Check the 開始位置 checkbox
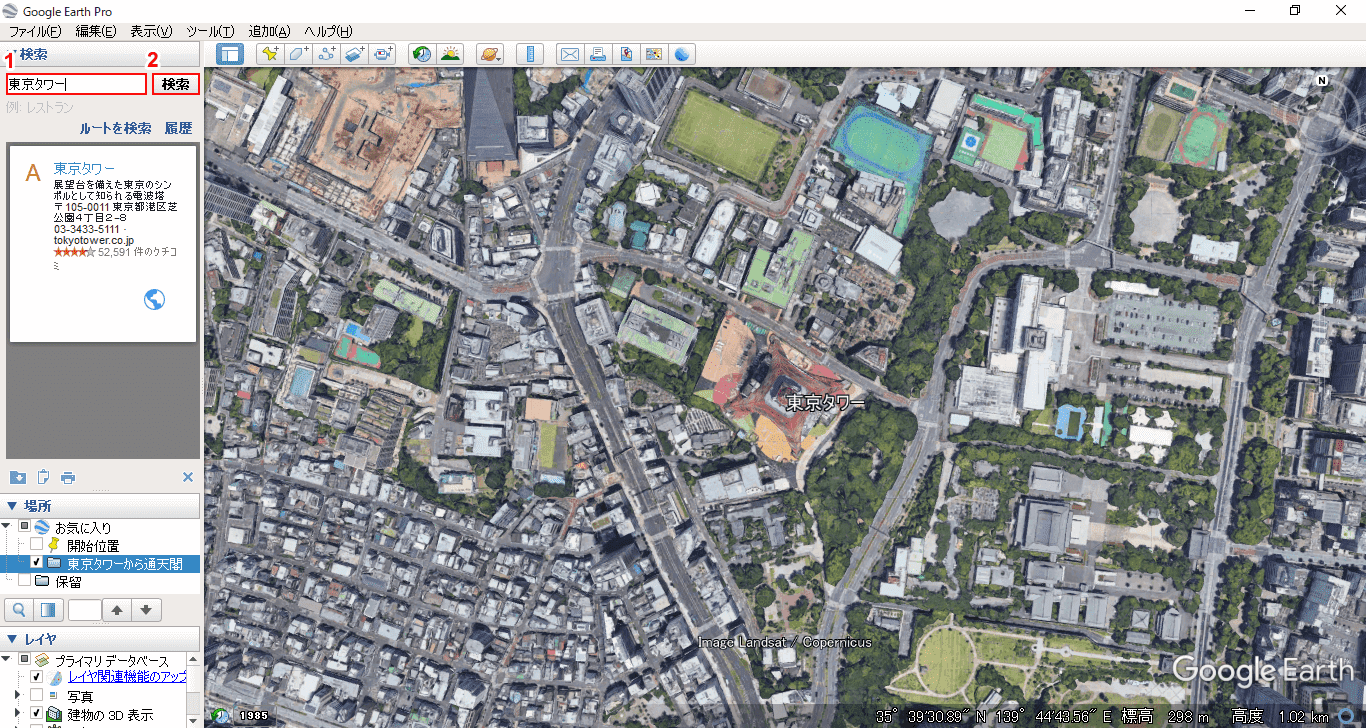Viewport: 1366px width, 728px height. (37, 545)
